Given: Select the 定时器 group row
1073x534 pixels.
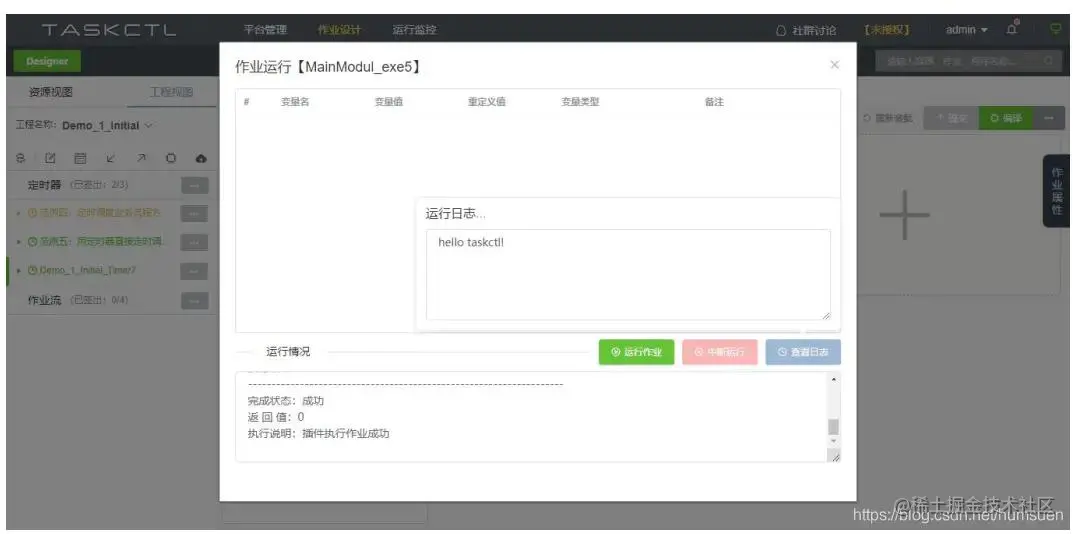Looking at the screenshot, I should click(x=112, y=186).
